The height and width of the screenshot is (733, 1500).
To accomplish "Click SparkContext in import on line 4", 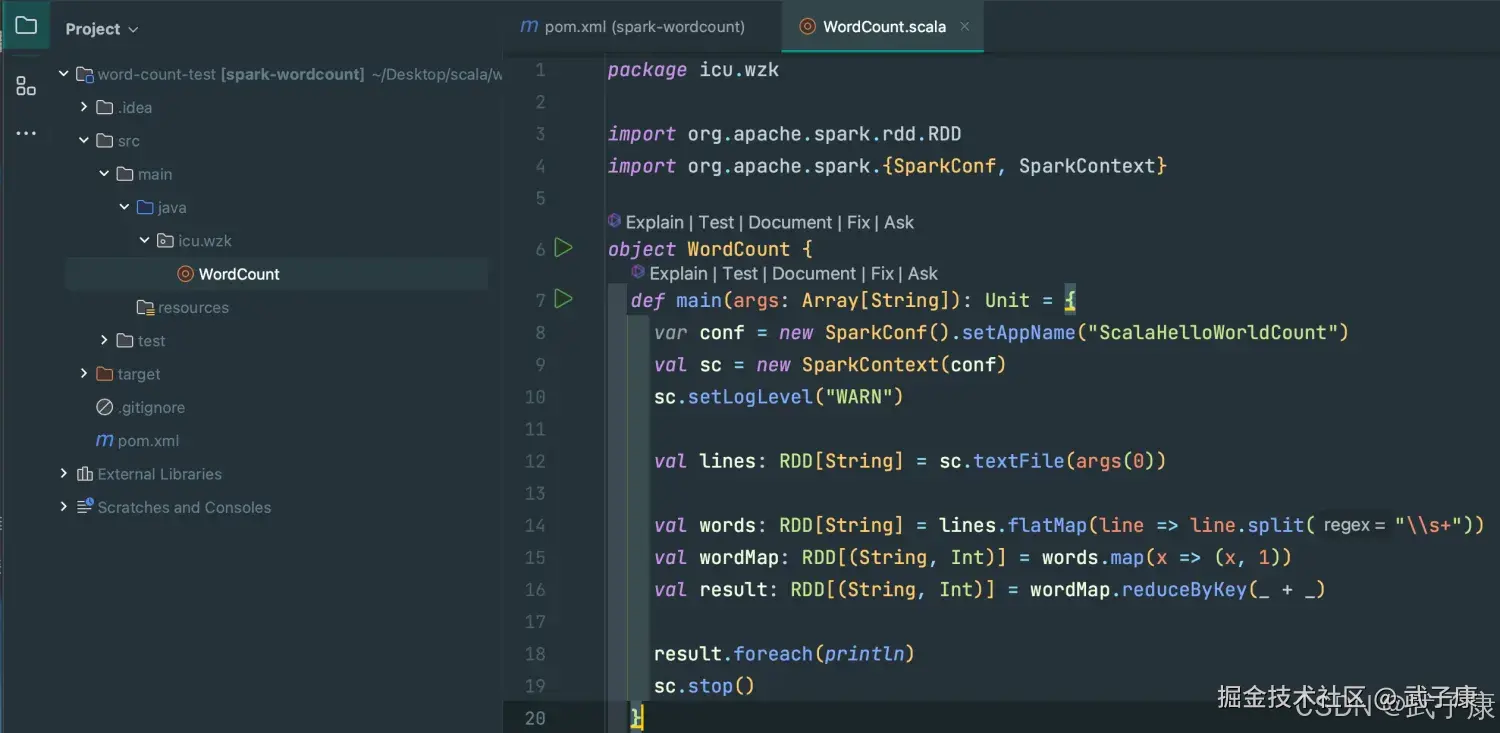I will click(x=1087, y=166).
